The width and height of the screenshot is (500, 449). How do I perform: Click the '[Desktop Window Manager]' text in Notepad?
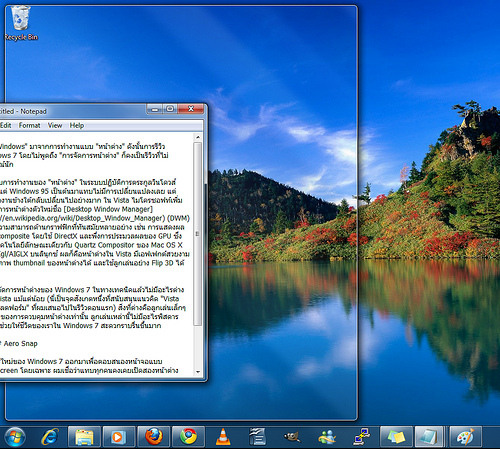click(x=108, y=209)
